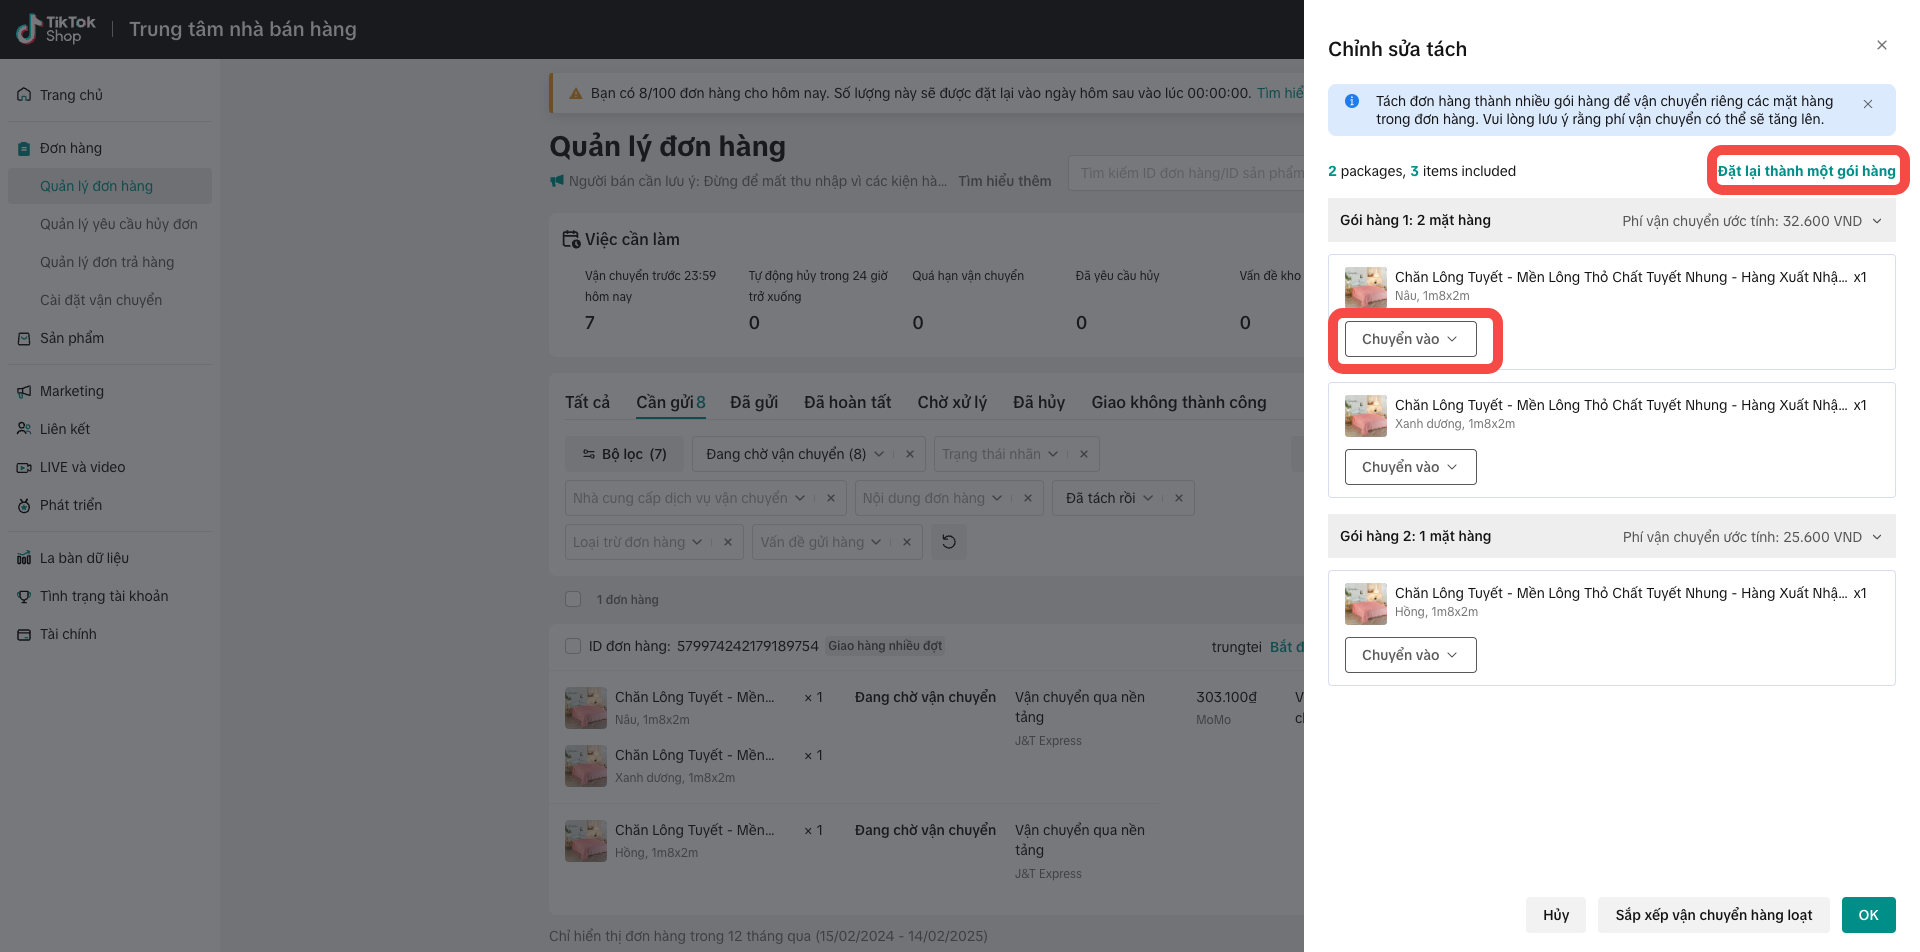Open Chuyển vào dropdown for Nâu item
The image size is (1920, 952).
1410,339
